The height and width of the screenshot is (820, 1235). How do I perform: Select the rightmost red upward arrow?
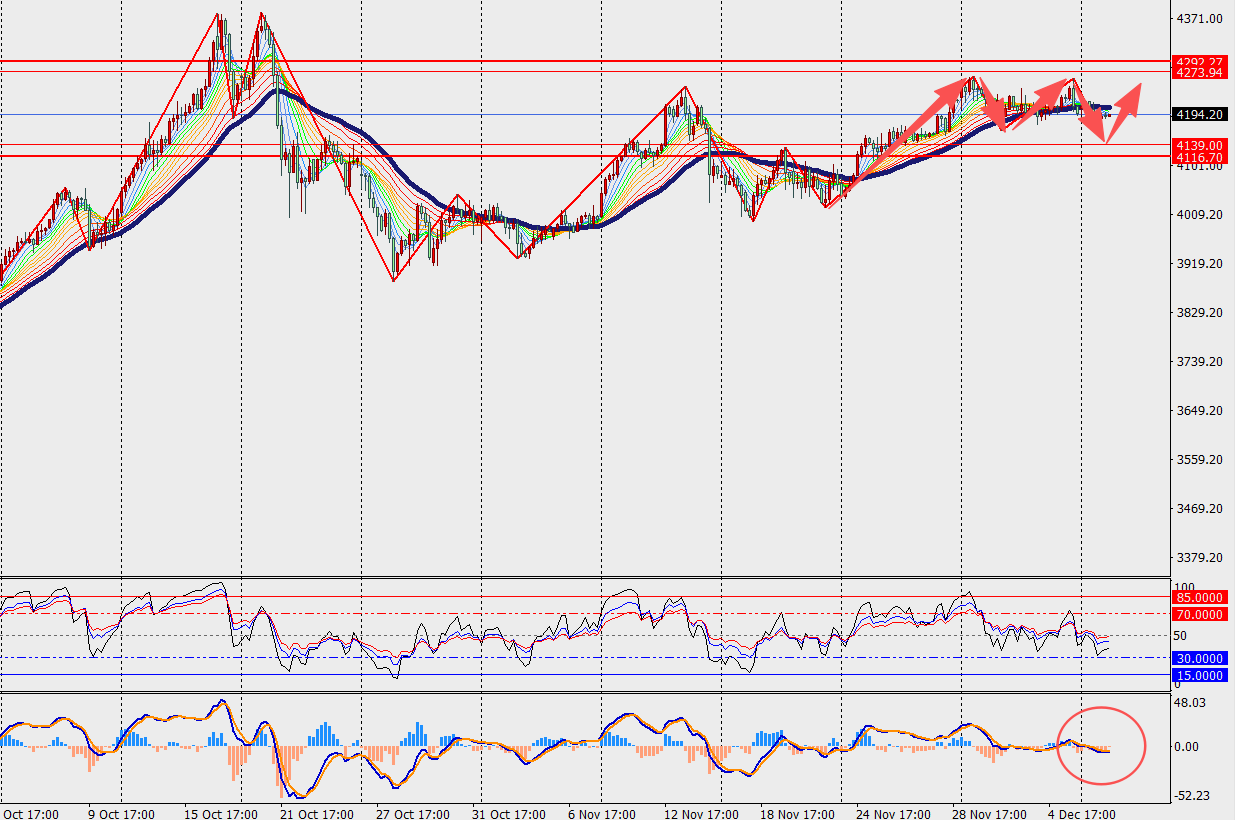[1126, 100]
